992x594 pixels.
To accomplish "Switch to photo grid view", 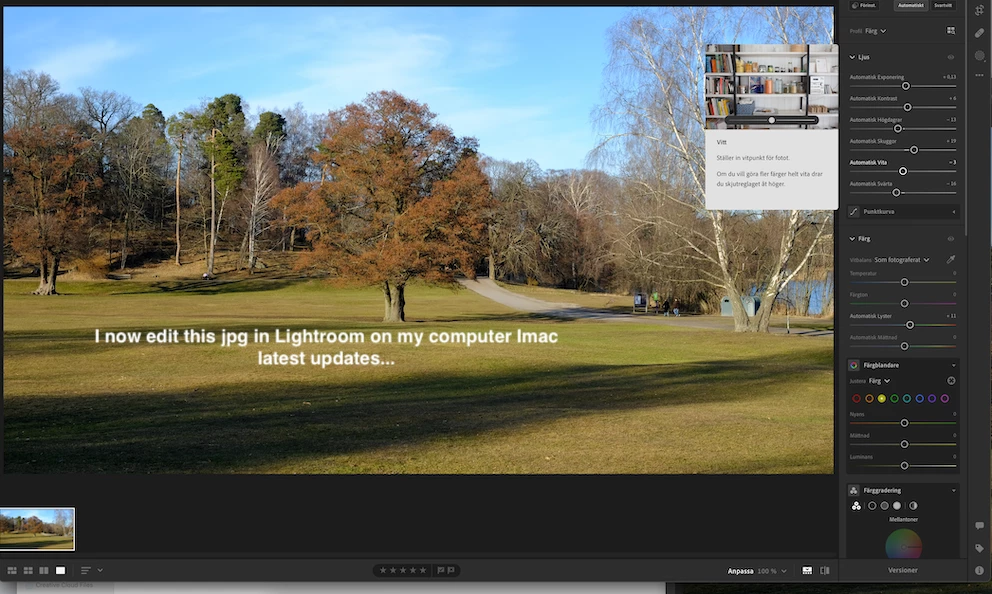I will tap(12, 570).
